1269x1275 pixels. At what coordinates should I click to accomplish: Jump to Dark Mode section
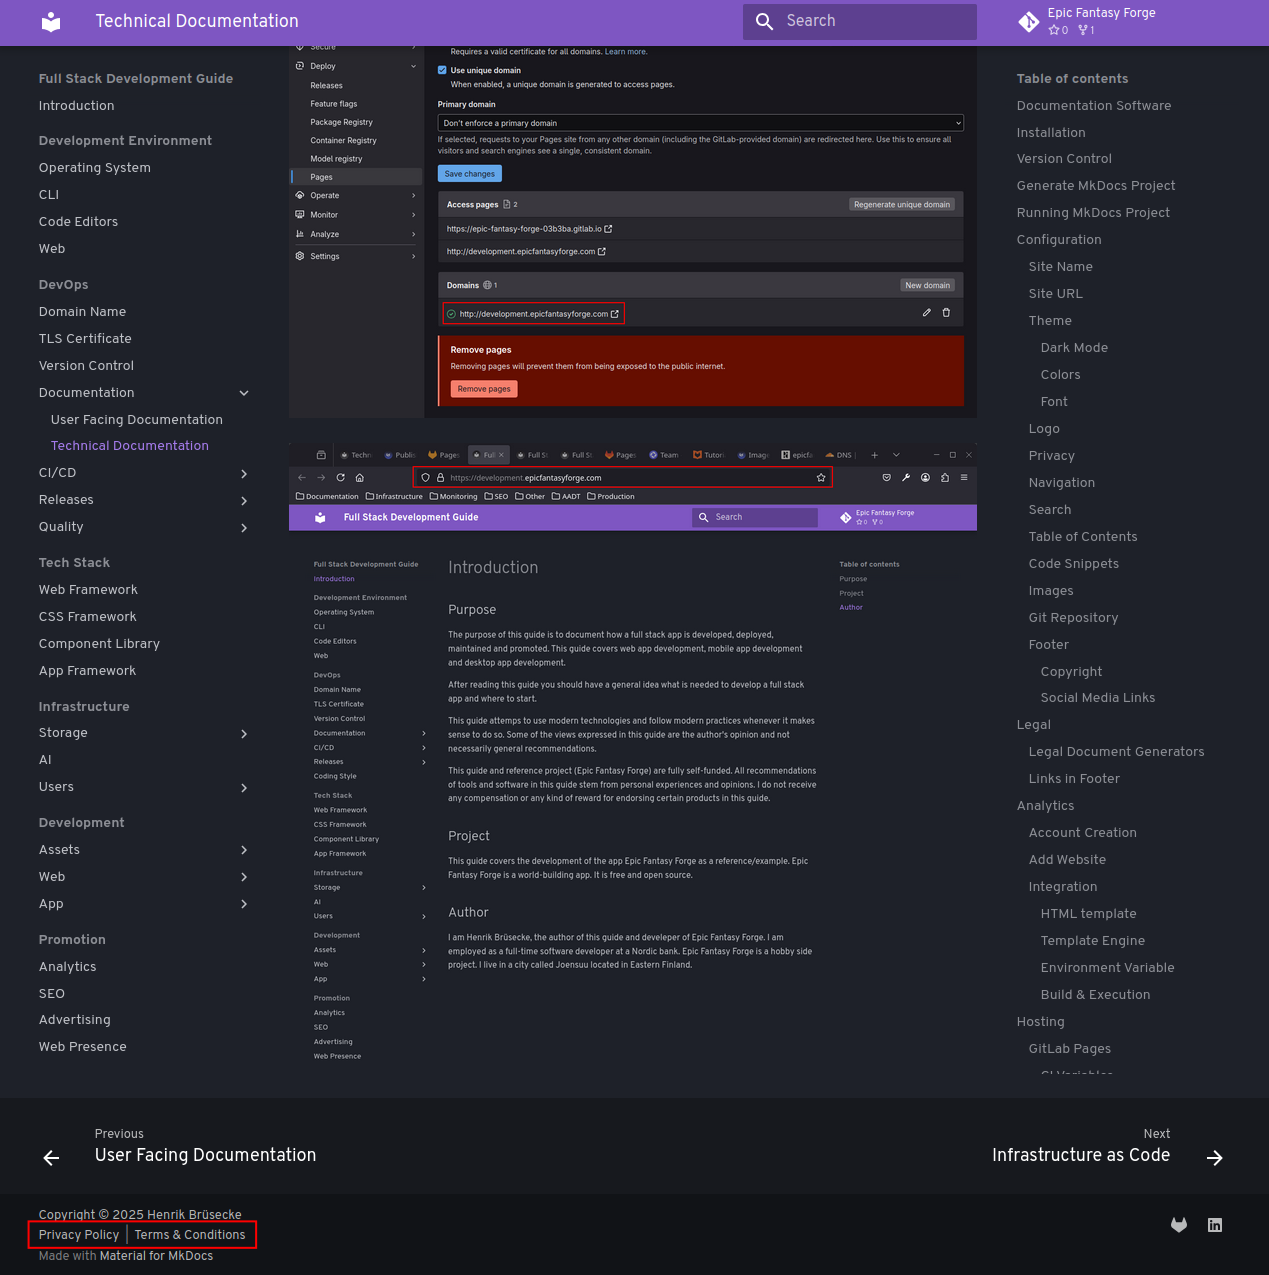pyautogui.click(x=1074, y=348)
